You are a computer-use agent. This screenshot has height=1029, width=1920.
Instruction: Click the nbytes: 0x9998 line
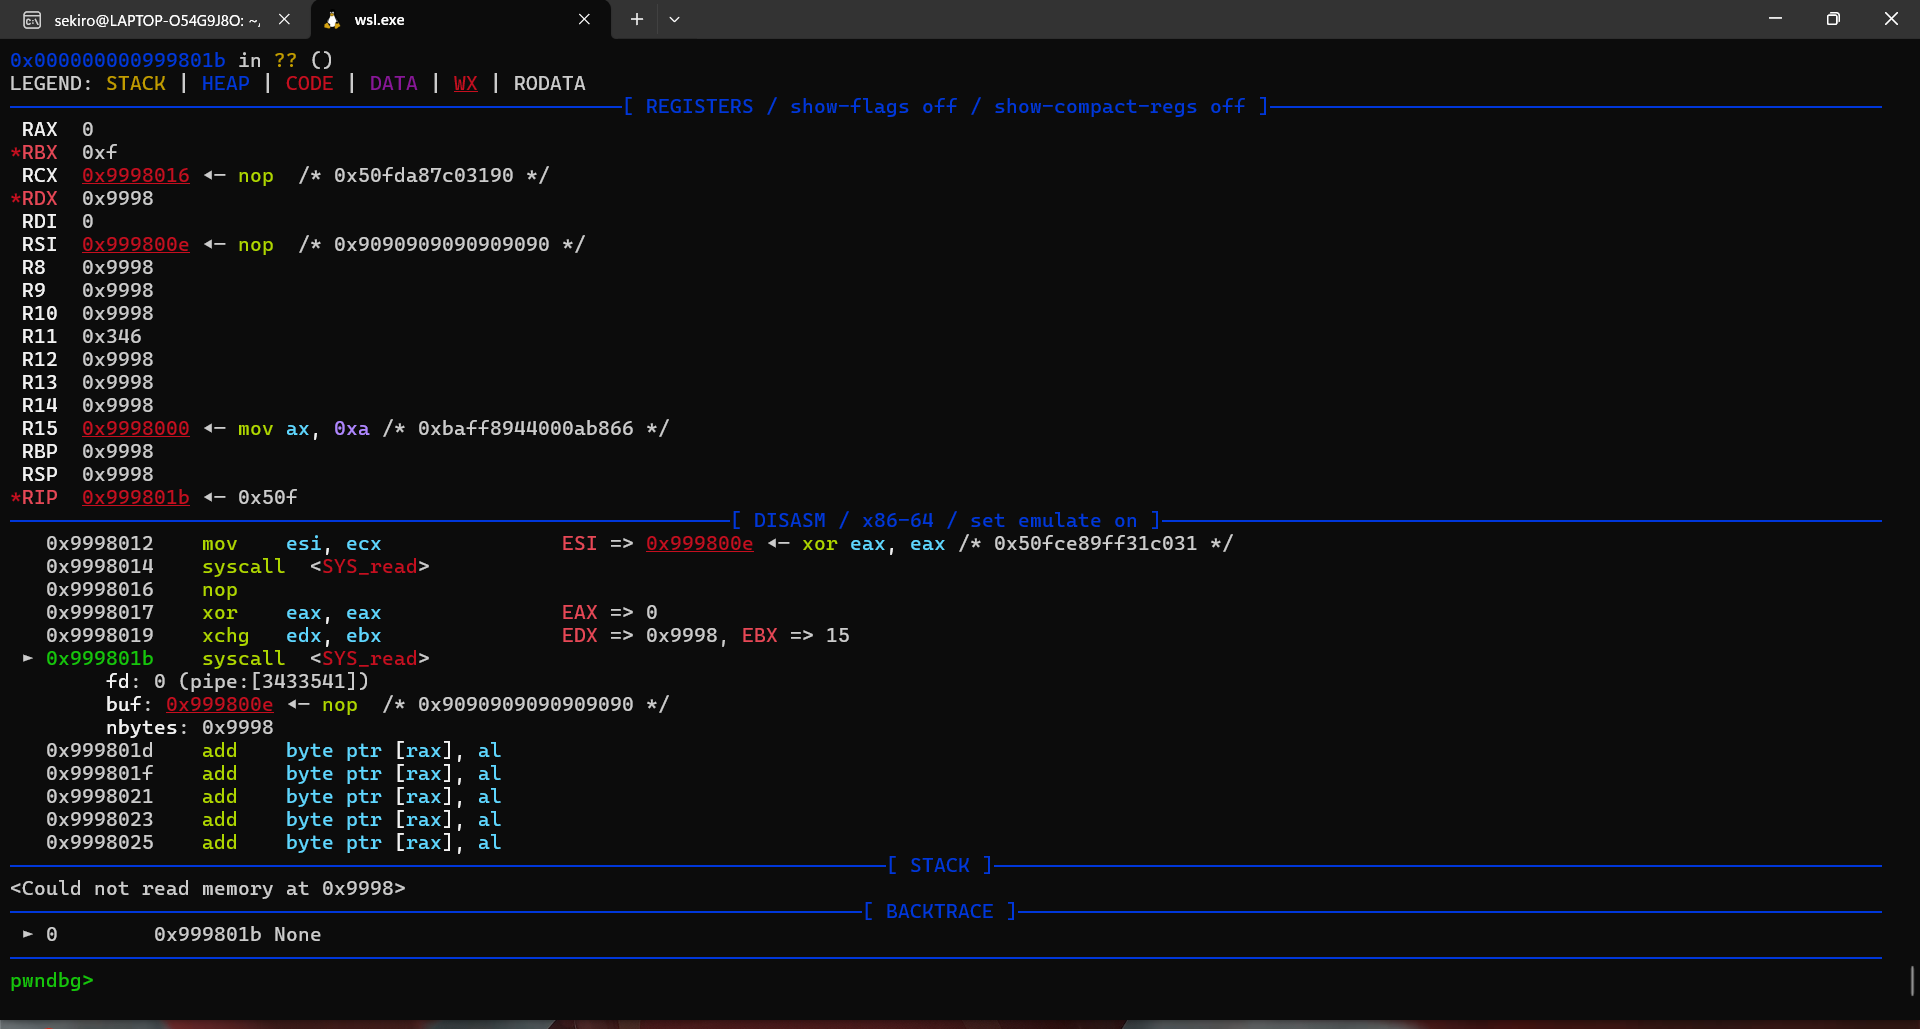point(190,728)
